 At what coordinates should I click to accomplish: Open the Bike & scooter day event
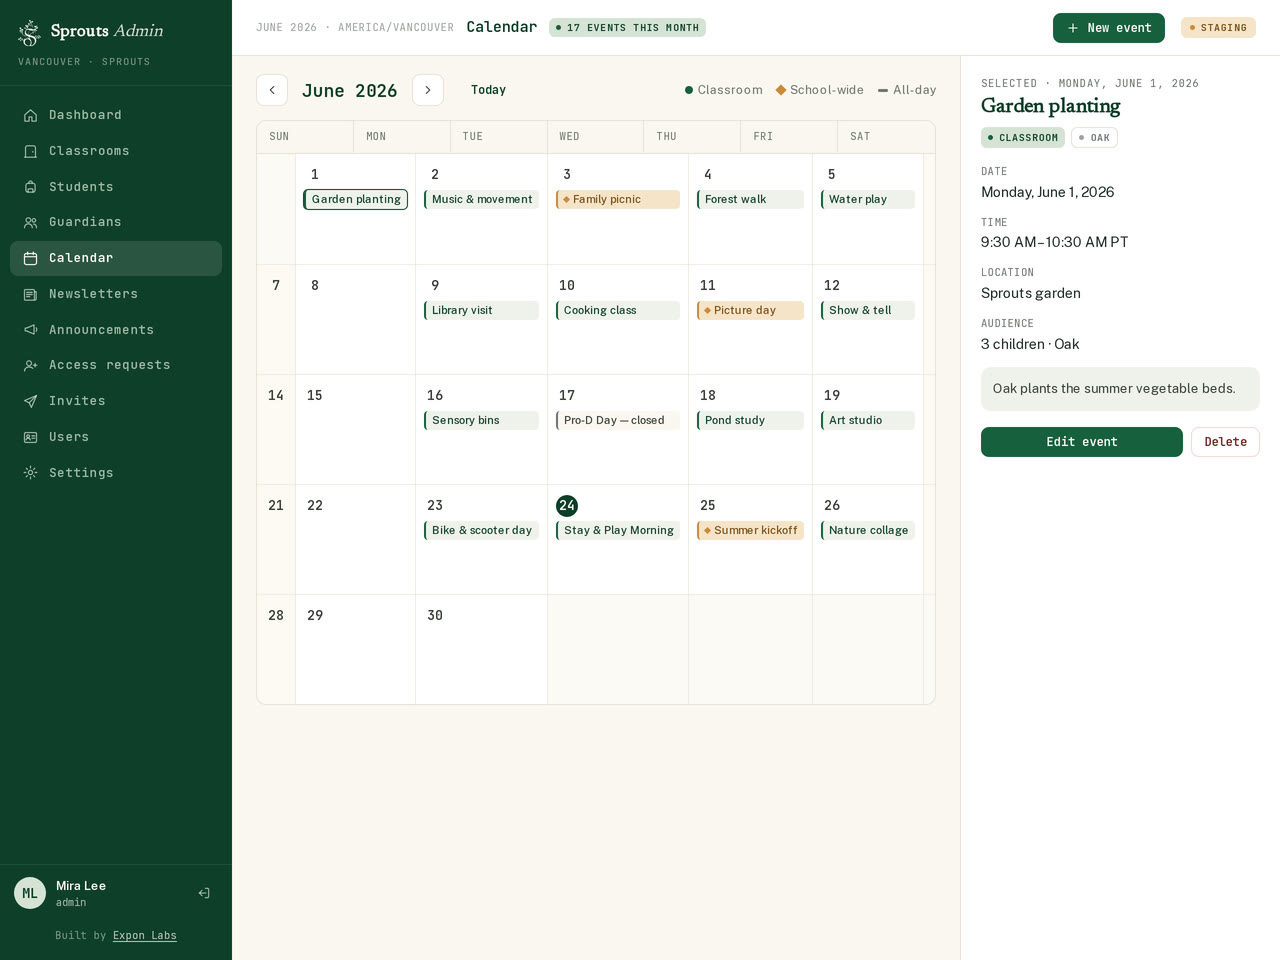click(481, 531)
